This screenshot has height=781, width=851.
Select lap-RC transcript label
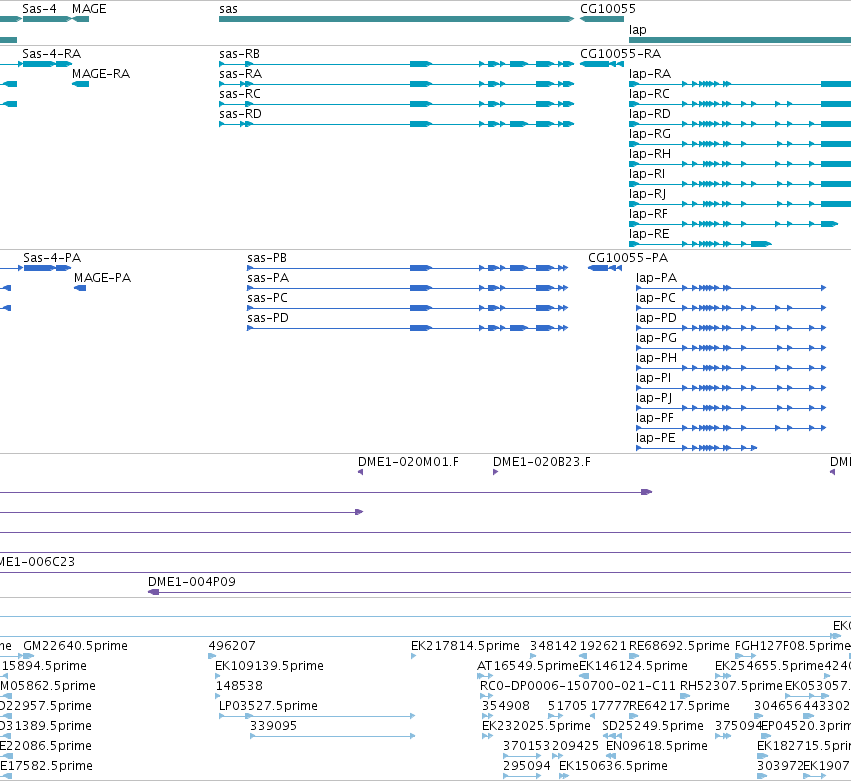click(649, 94)
